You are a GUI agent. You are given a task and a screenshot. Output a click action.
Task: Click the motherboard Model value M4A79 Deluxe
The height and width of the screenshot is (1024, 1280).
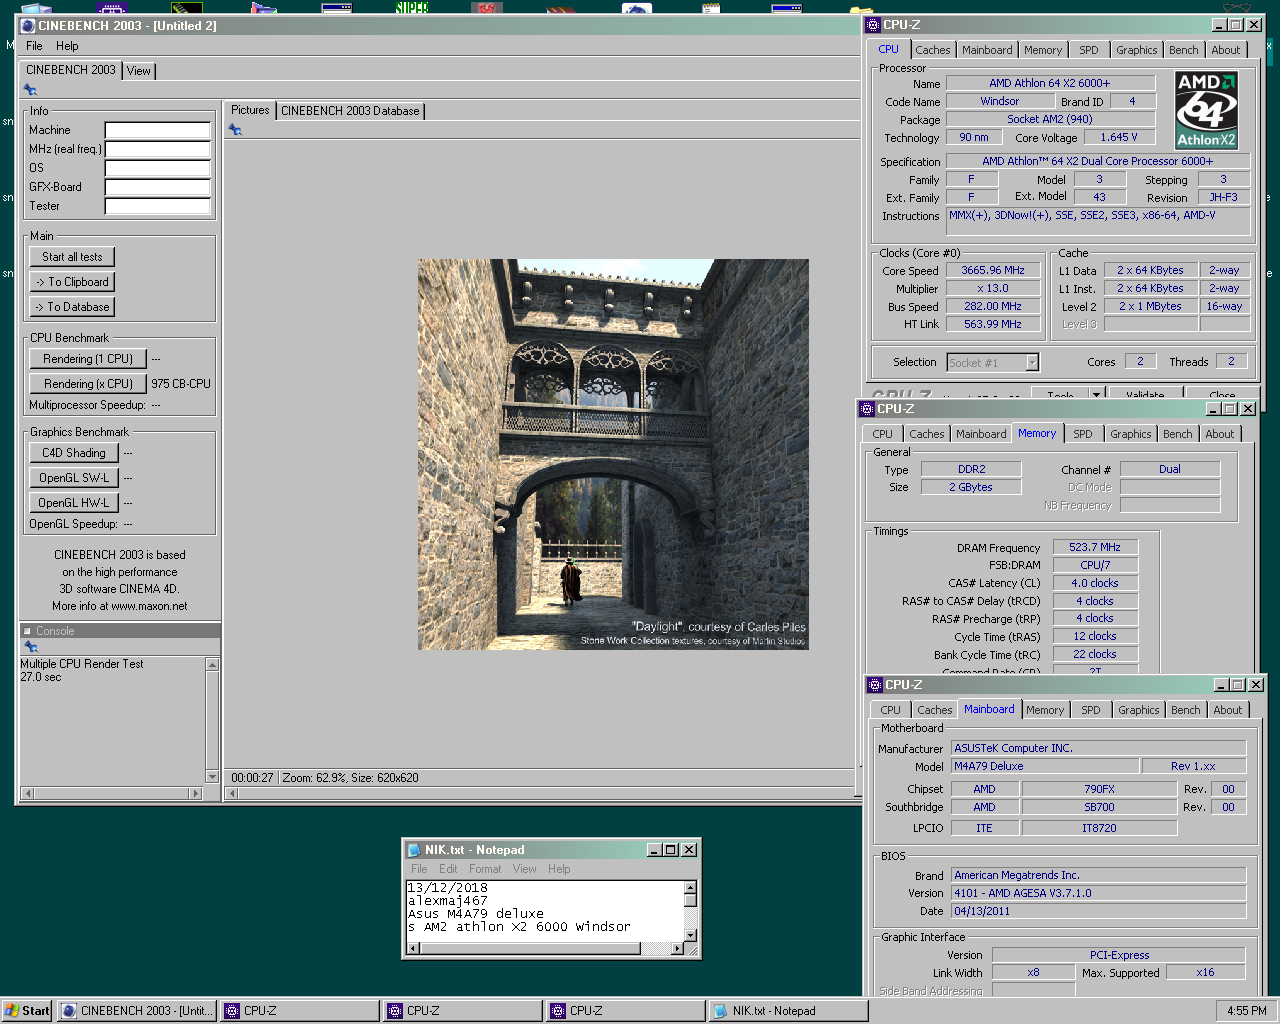(1044, 766)
